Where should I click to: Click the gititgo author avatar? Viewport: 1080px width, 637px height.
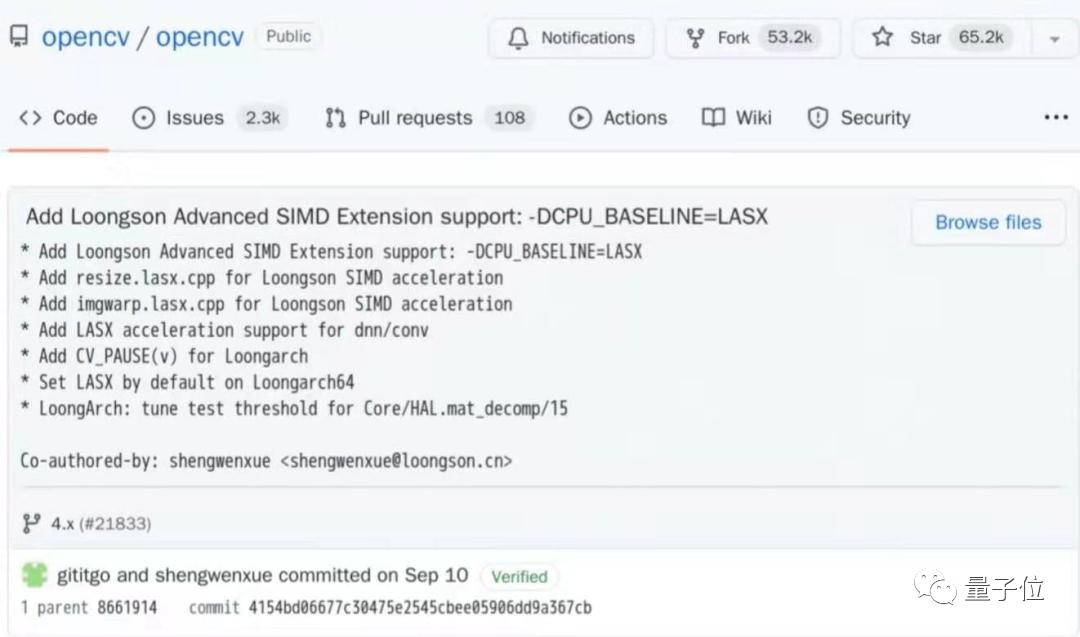tap(34, 574)
